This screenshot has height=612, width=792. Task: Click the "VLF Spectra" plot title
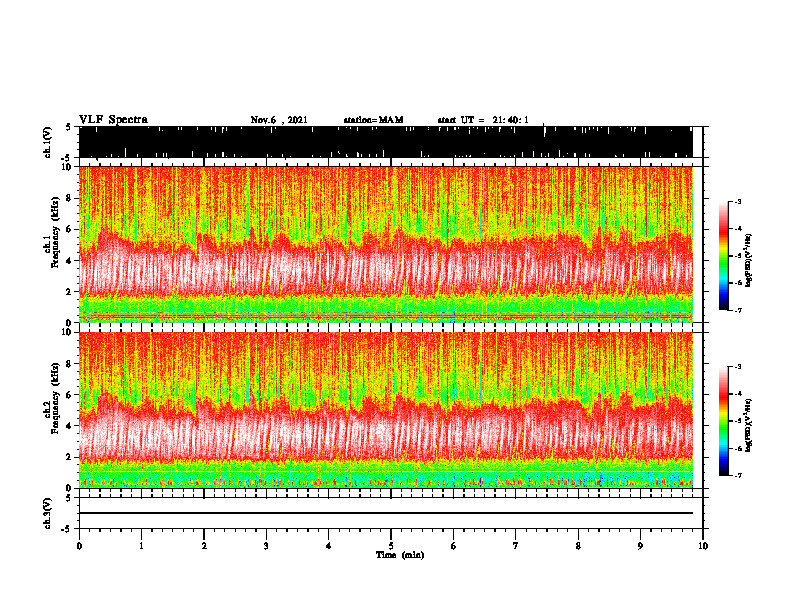[113, 120]
